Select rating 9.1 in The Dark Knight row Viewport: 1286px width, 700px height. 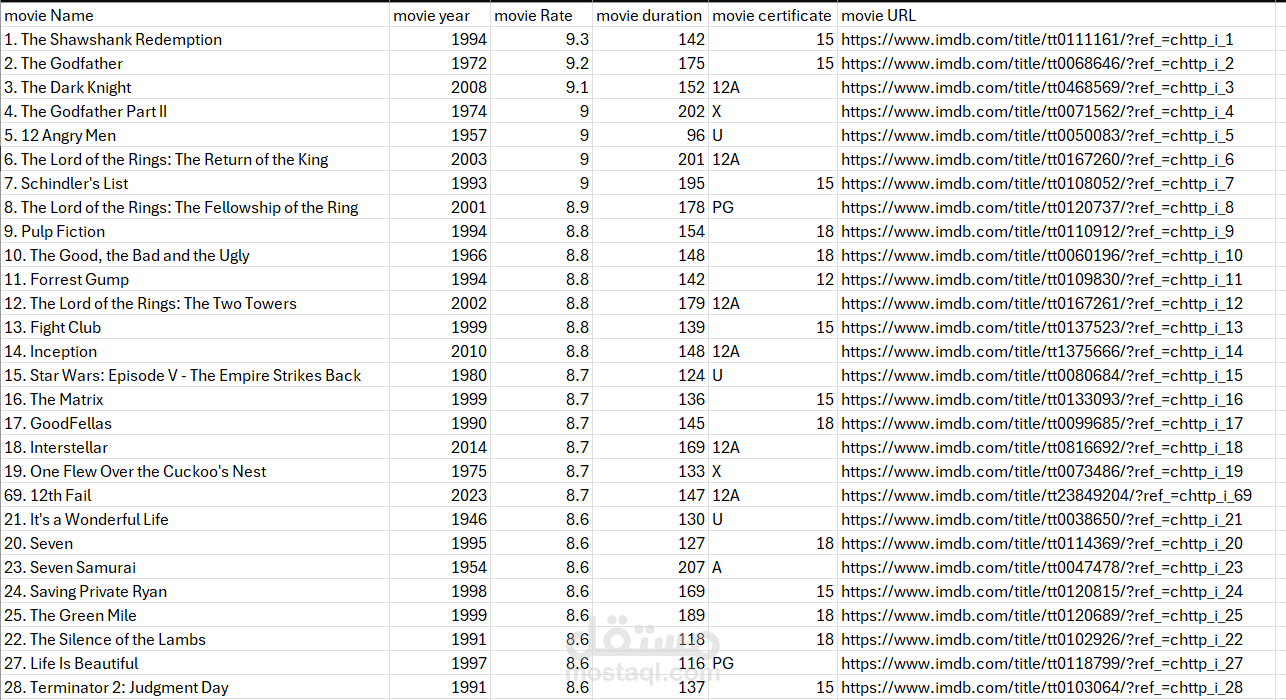542,87
